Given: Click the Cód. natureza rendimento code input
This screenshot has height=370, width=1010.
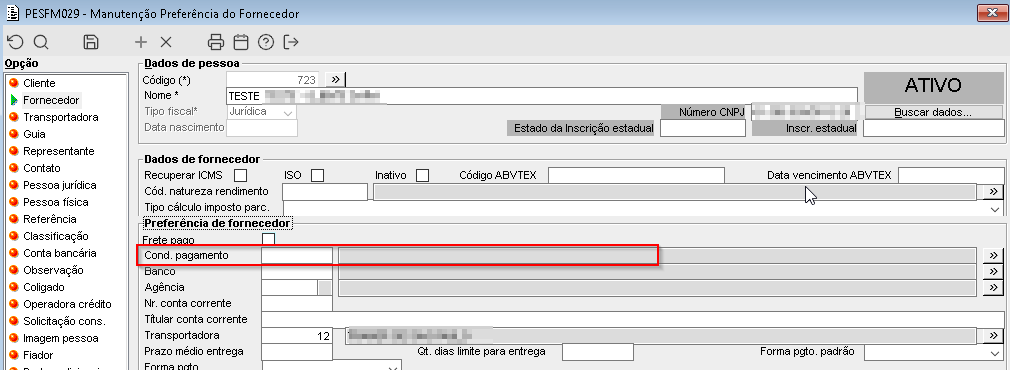Looking at the screenshot, I should point(325,191).
